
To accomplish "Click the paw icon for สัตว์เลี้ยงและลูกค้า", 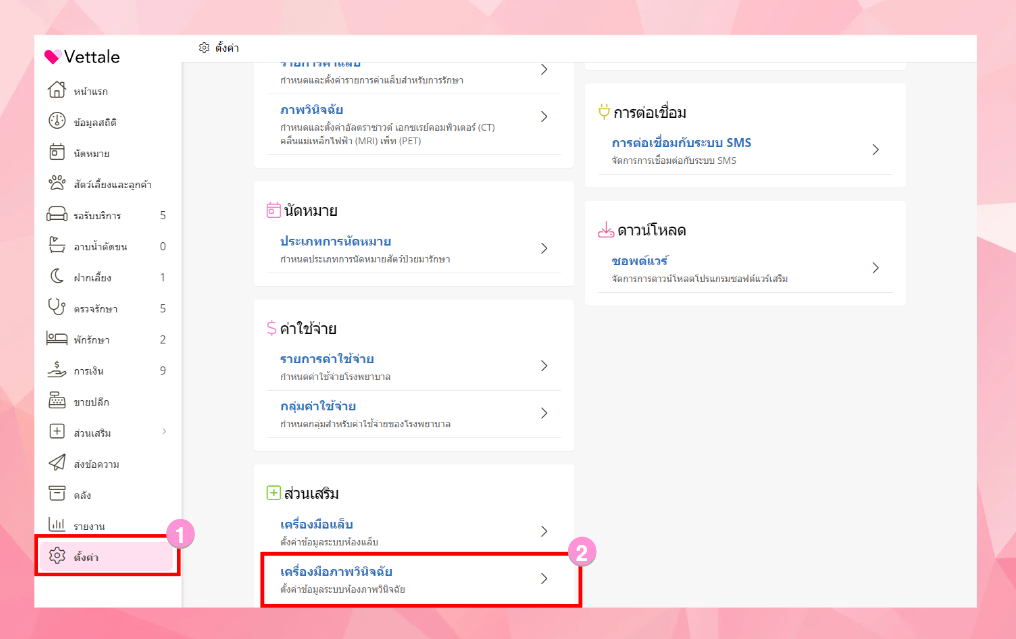I will [57, 183].
